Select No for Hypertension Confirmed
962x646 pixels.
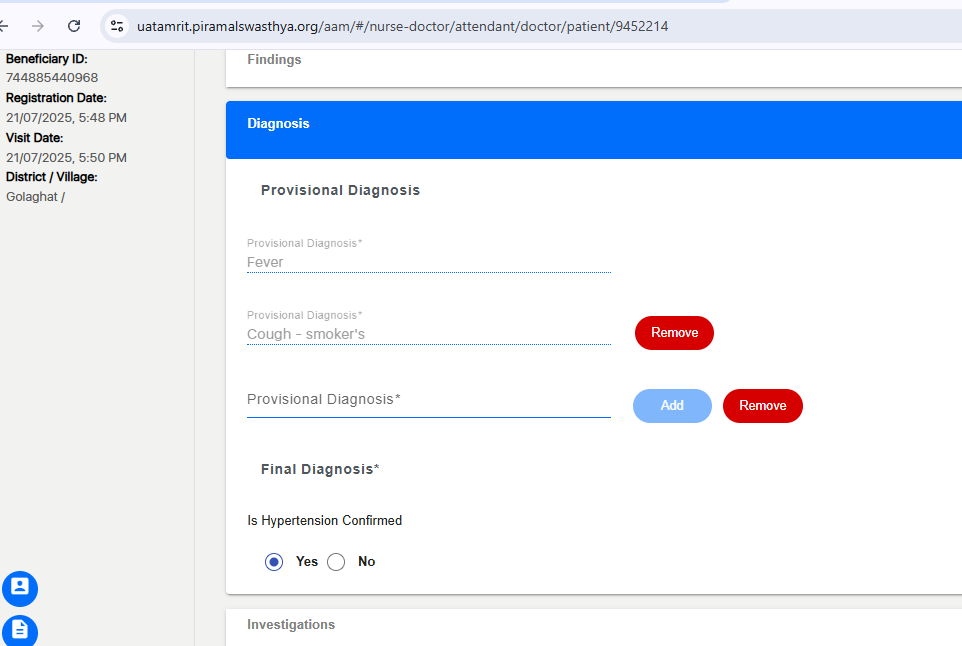coord(336,561)
